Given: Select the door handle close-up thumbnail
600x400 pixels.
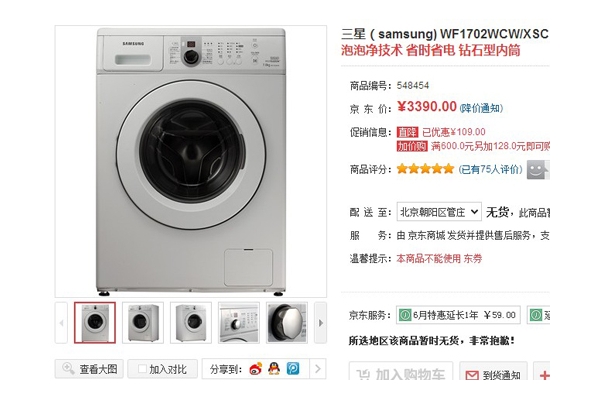Looking at the screenshot, I should point(287,323).
